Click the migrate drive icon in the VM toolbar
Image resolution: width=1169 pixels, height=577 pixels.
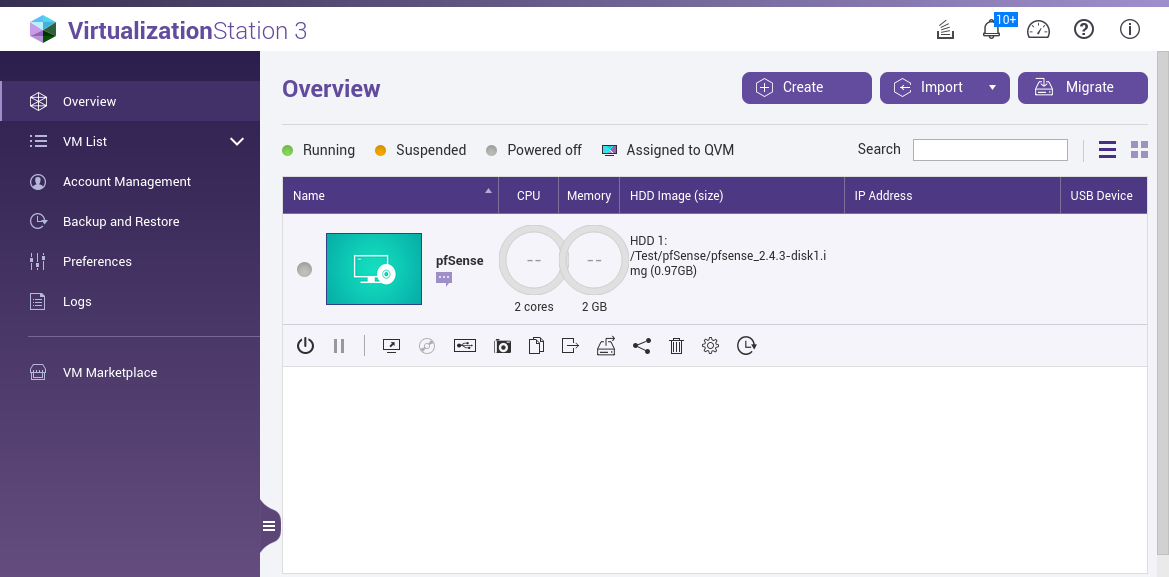pyautogui.click(x=606, y=346)
